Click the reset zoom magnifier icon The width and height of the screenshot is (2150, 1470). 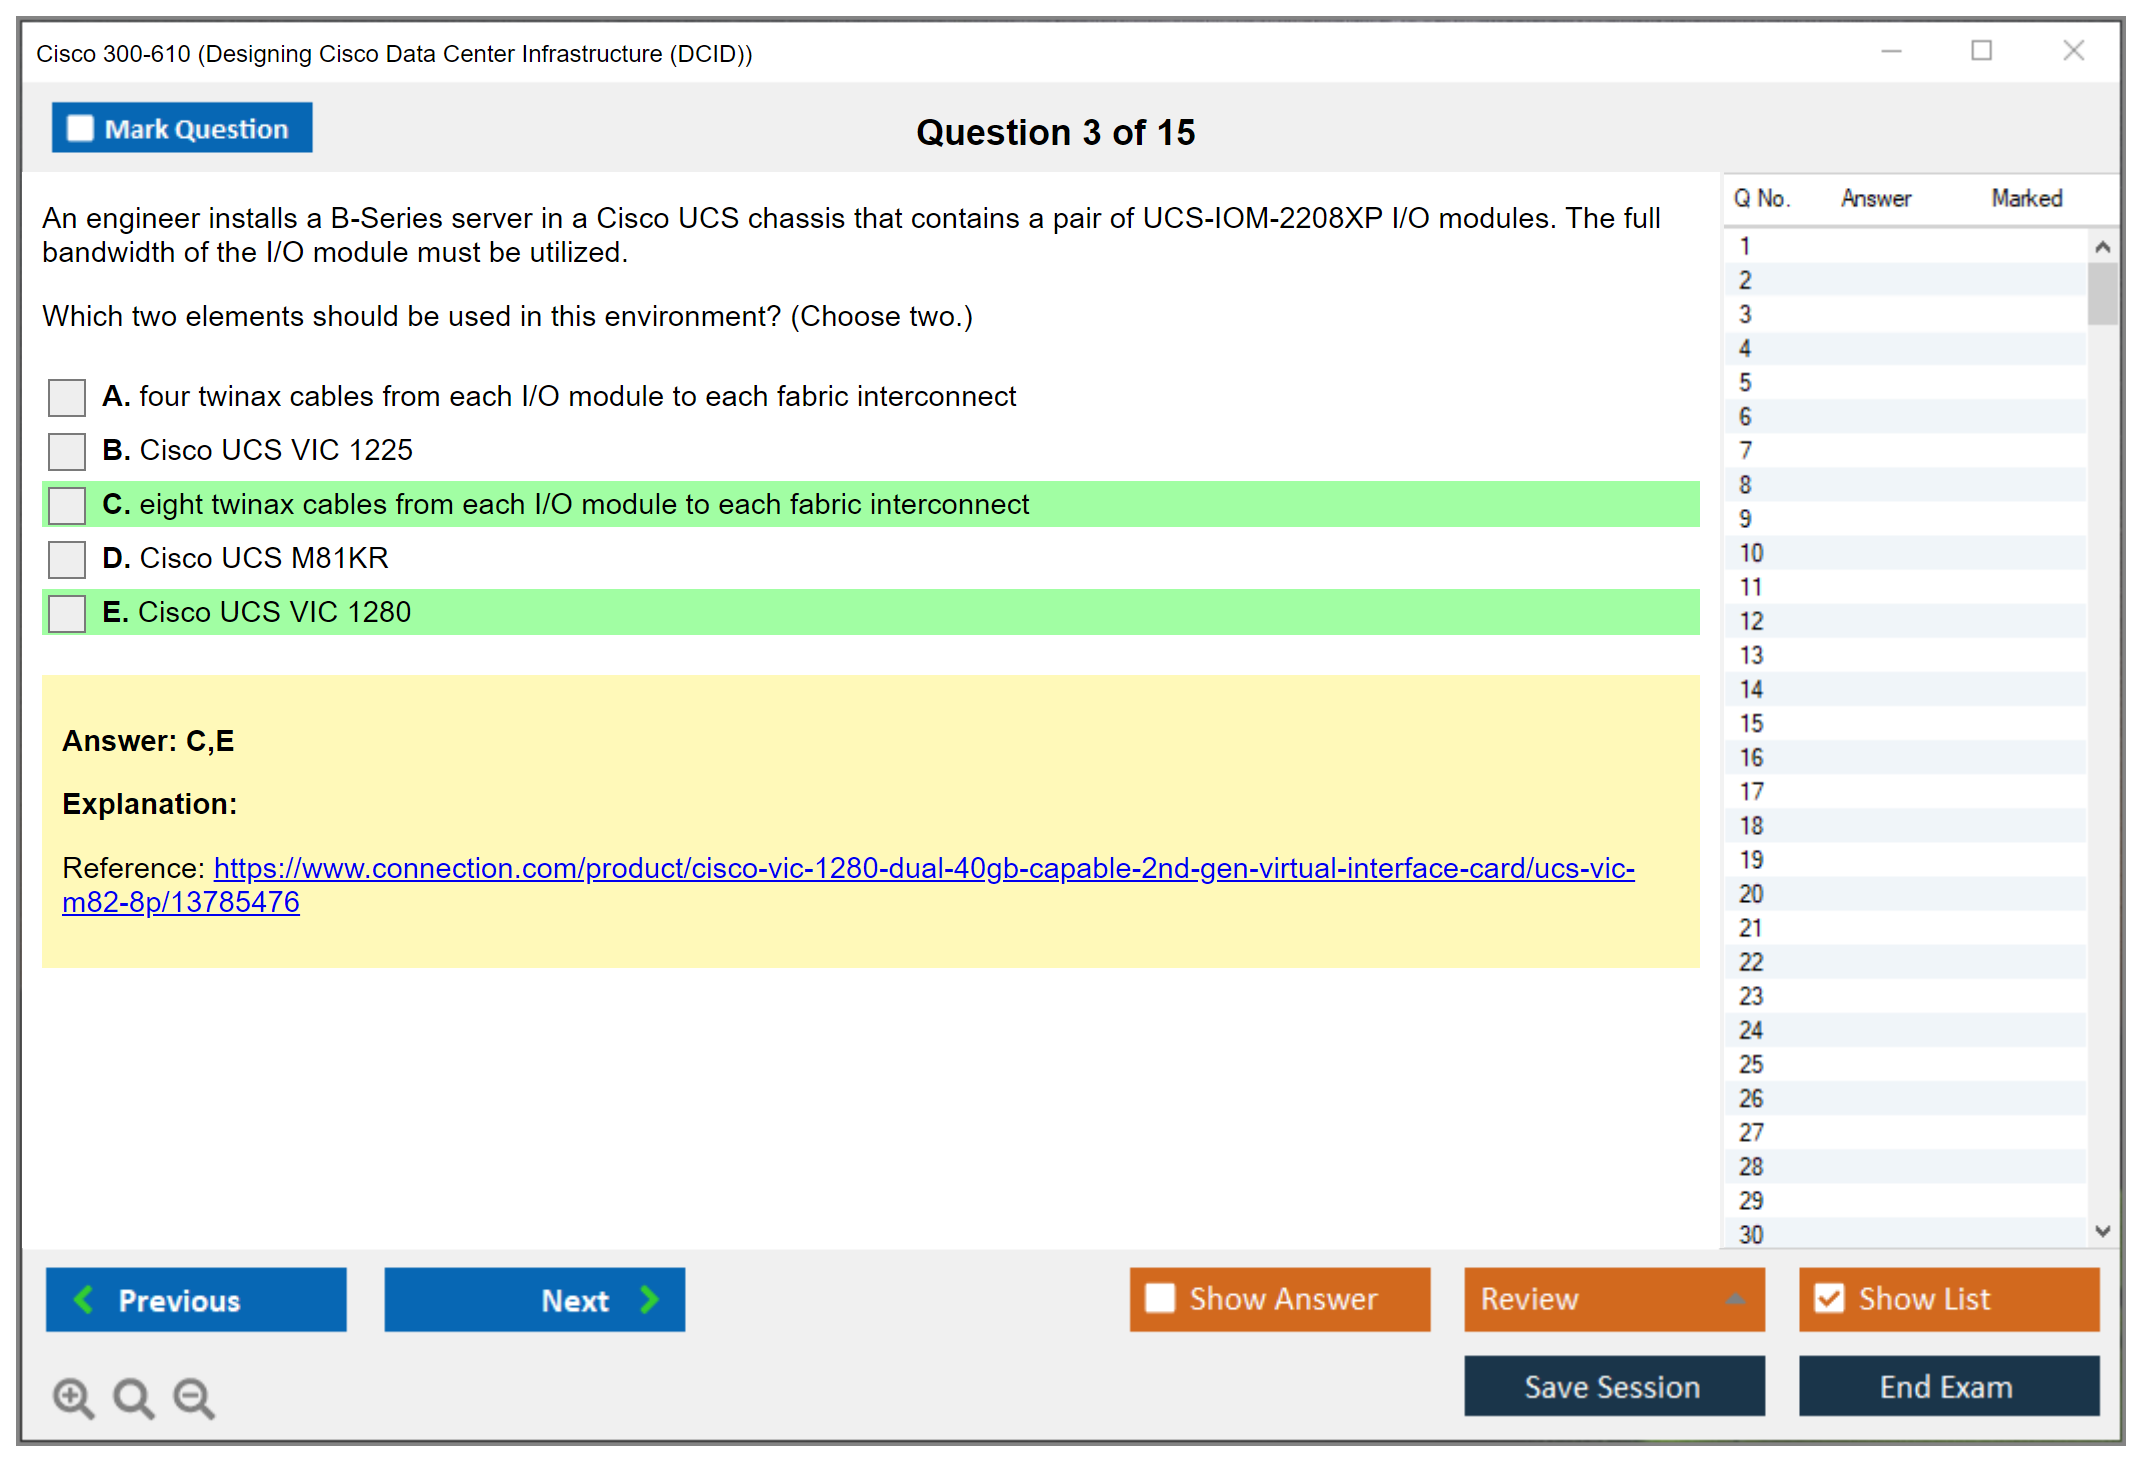[x=133, y=1397]
